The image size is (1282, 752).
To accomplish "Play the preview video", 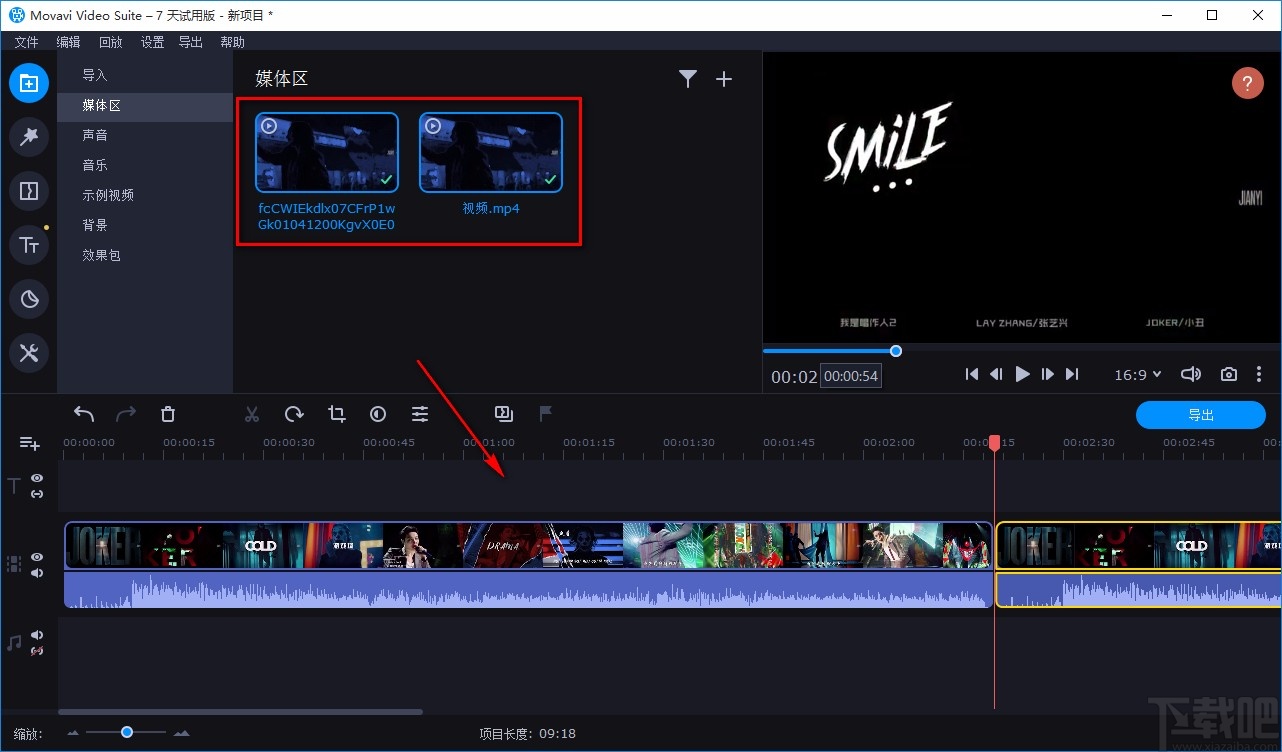I will click(1022, 374).
